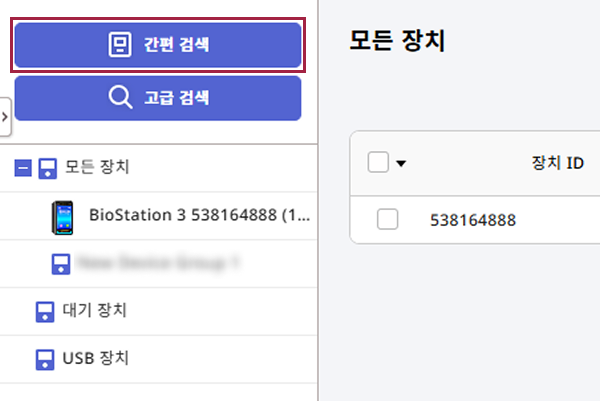The width and height of the screenshot is (600, 401).
Task: Click the side panel arrow at the left edge
Action: (5, 117)
